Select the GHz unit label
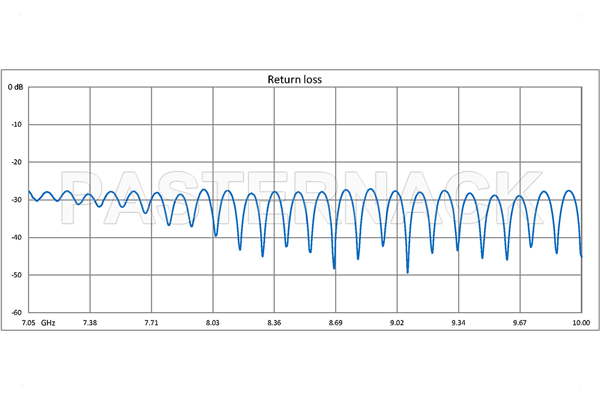The width and height of the screenshot is (600, 400). (x=49, y=323)
